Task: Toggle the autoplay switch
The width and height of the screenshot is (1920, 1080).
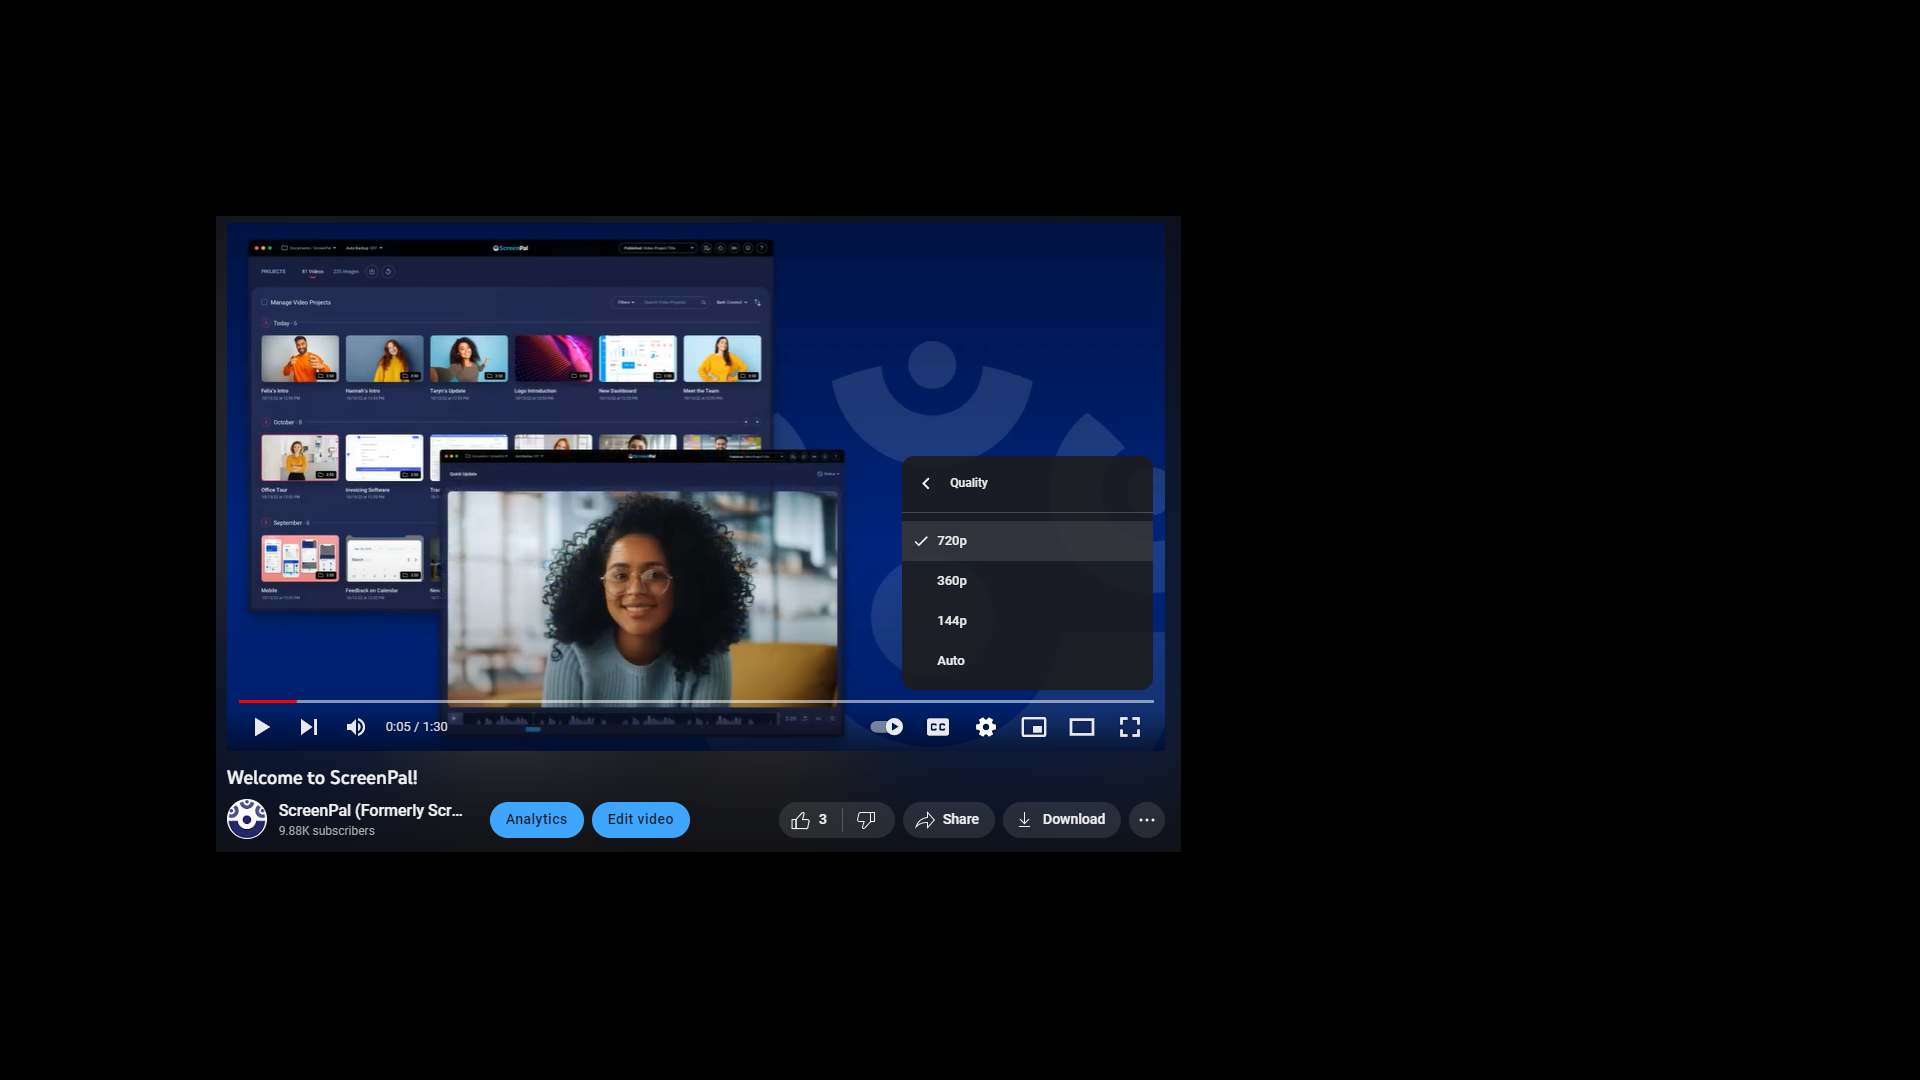Action: pyautogui.click(x=886, y=727)
